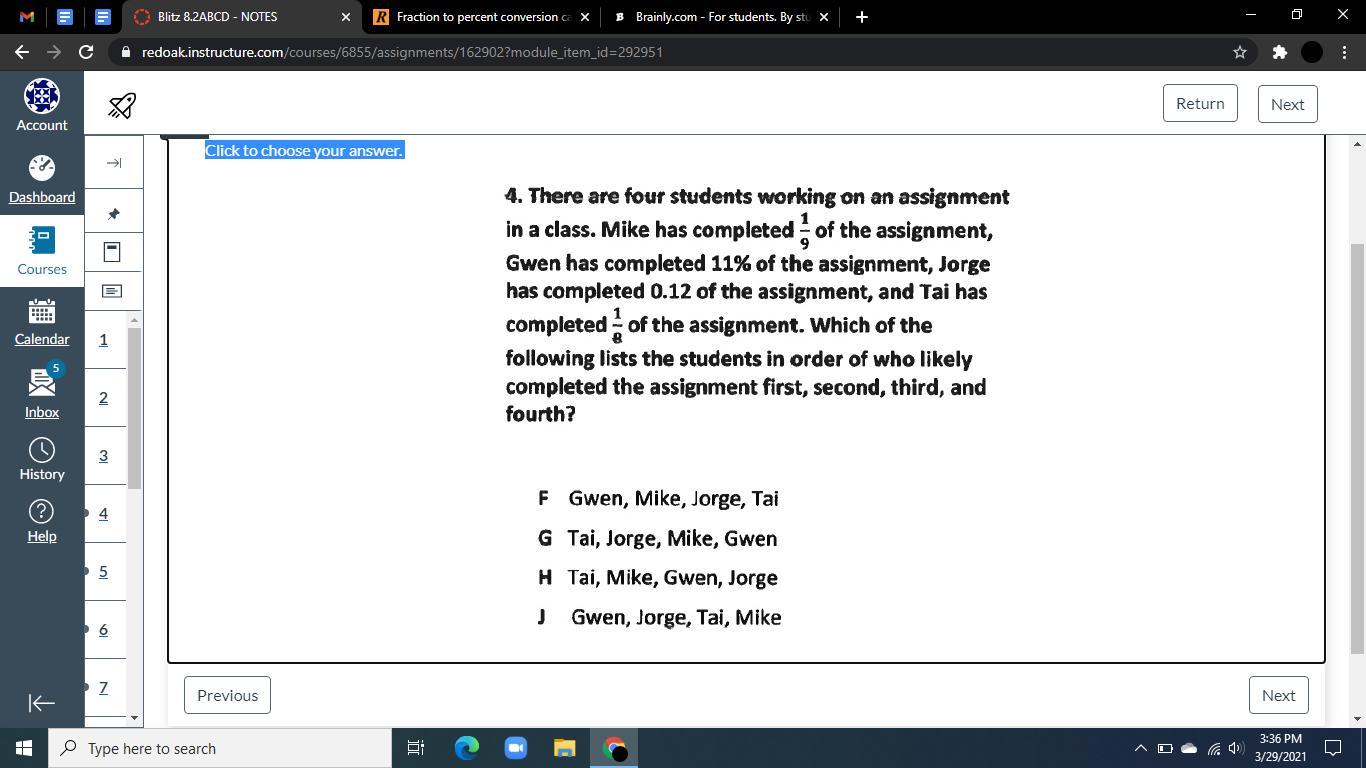1366x768 pixels.
Task: Click the top Next button
Action: tap(1287, 104)
